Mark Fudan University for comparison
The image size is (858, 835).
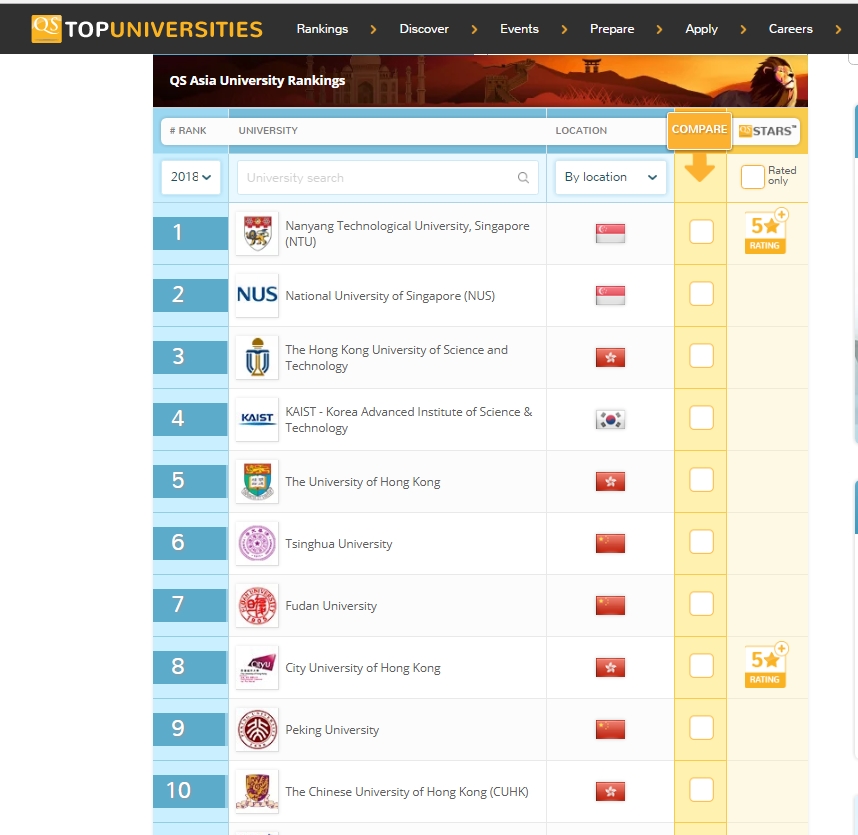(x=701, y=604)
